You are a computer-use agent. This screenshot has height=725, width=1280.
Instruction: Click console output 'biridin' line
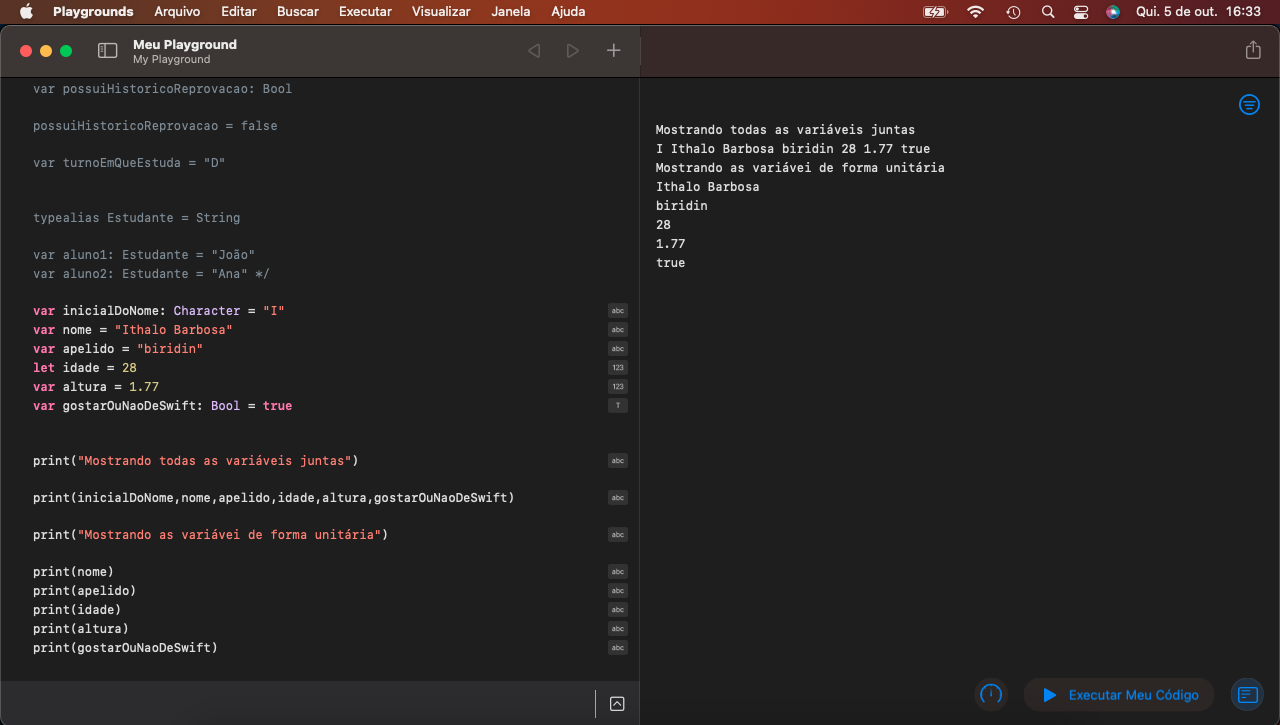point(682,206)
